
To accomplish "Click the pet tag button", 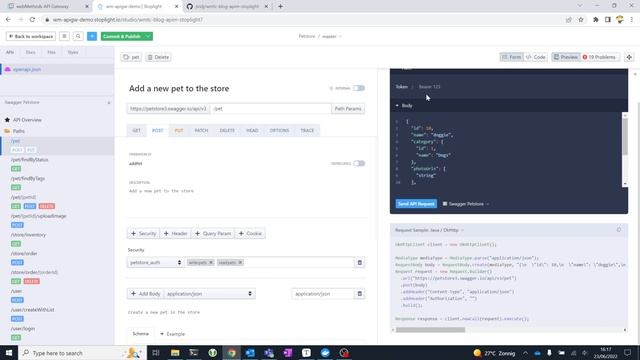I will [131, 57].
